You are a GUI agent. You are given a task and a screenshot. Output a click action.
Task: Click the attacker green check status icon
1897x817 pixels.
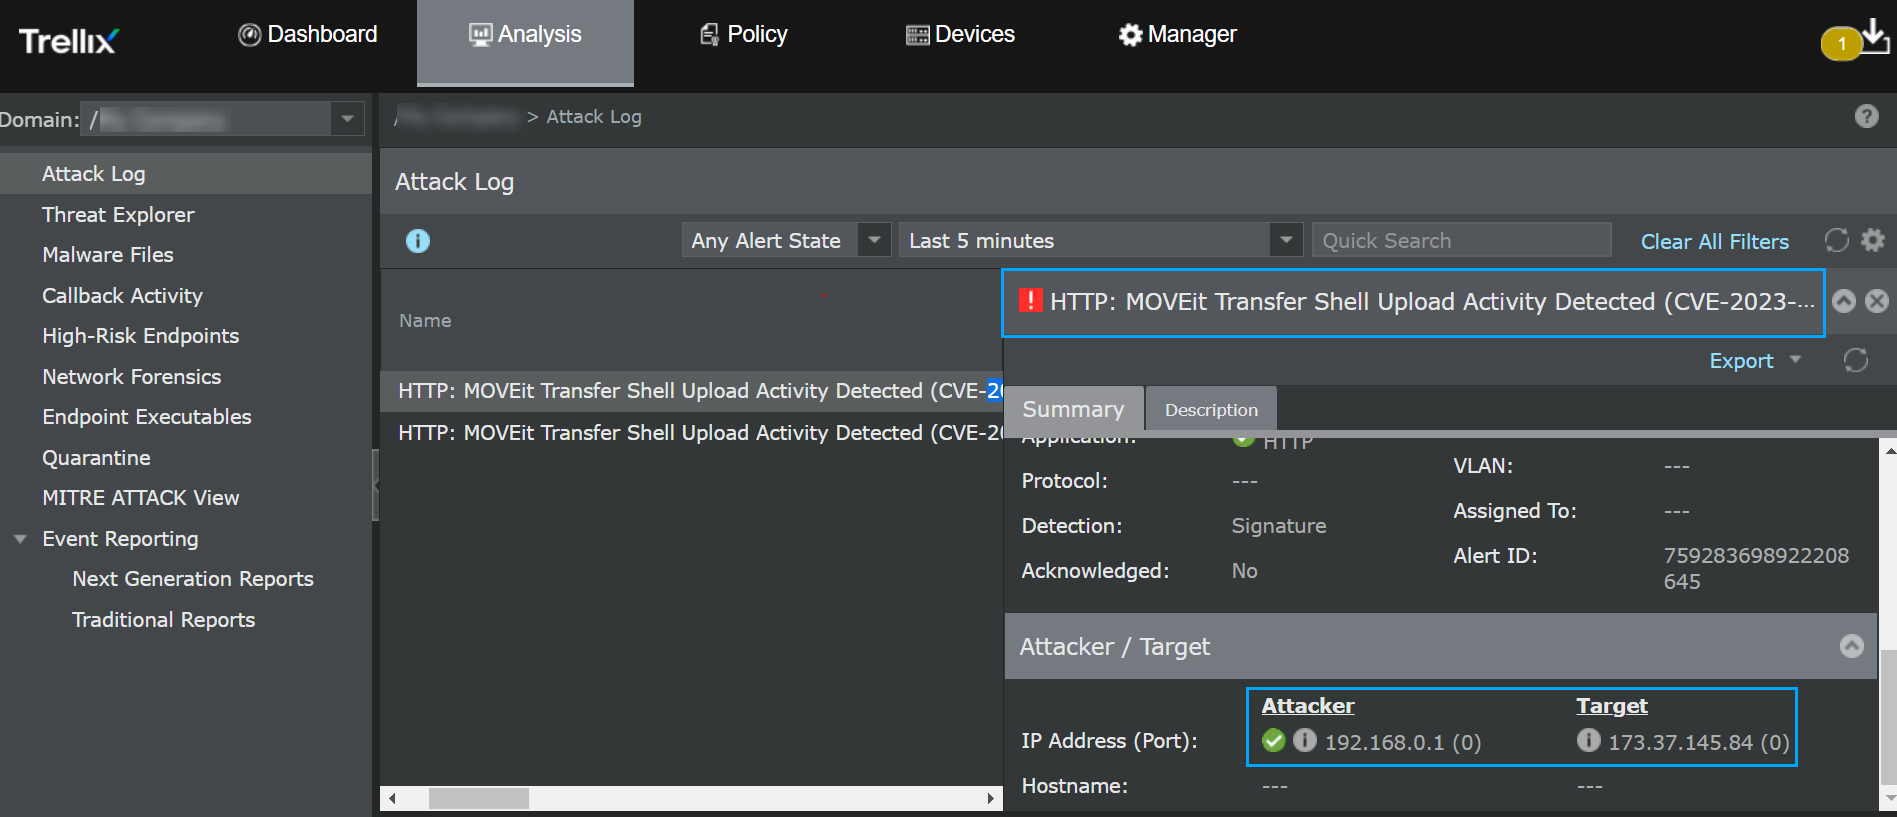click(x=1274, y=740)
